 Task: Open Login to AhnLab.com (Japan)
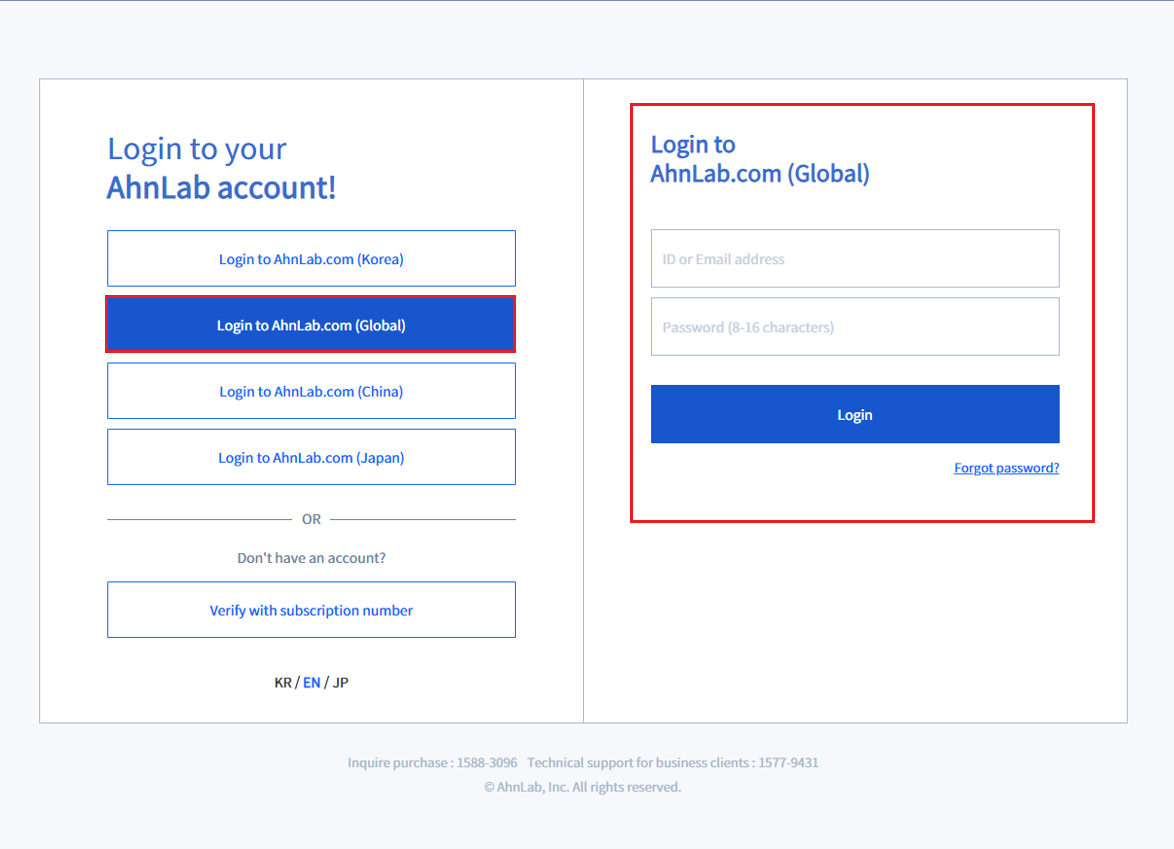[x=311, y=457]
